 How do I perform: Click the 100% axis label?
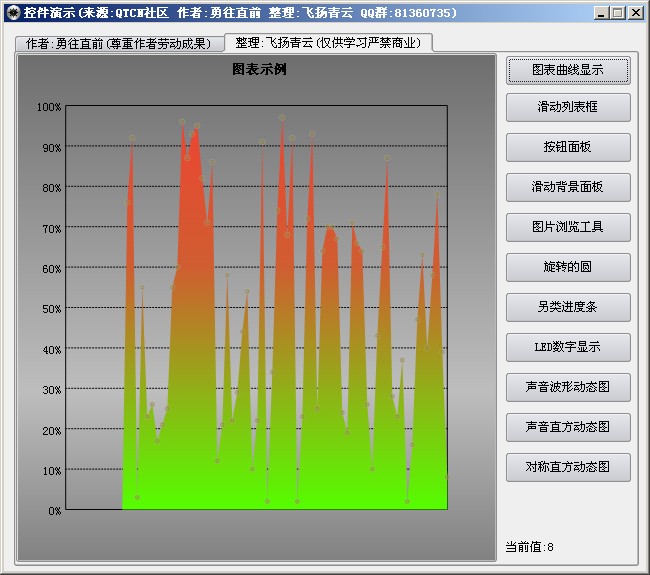pos(49,107)
